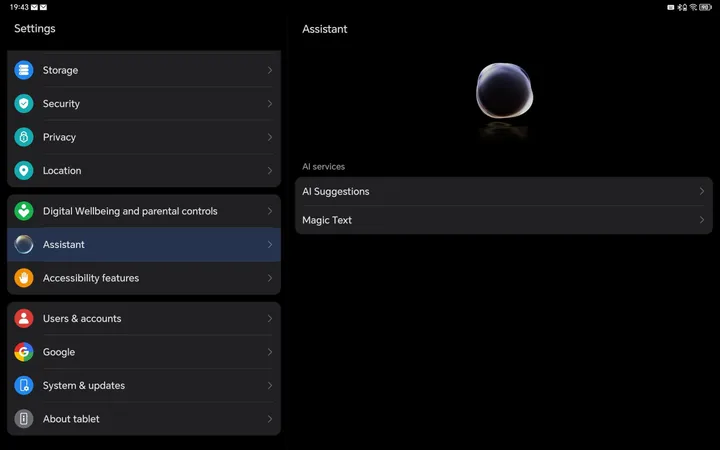Click the About tablet icon
The image size is (720, 450).
coord(24,419)
